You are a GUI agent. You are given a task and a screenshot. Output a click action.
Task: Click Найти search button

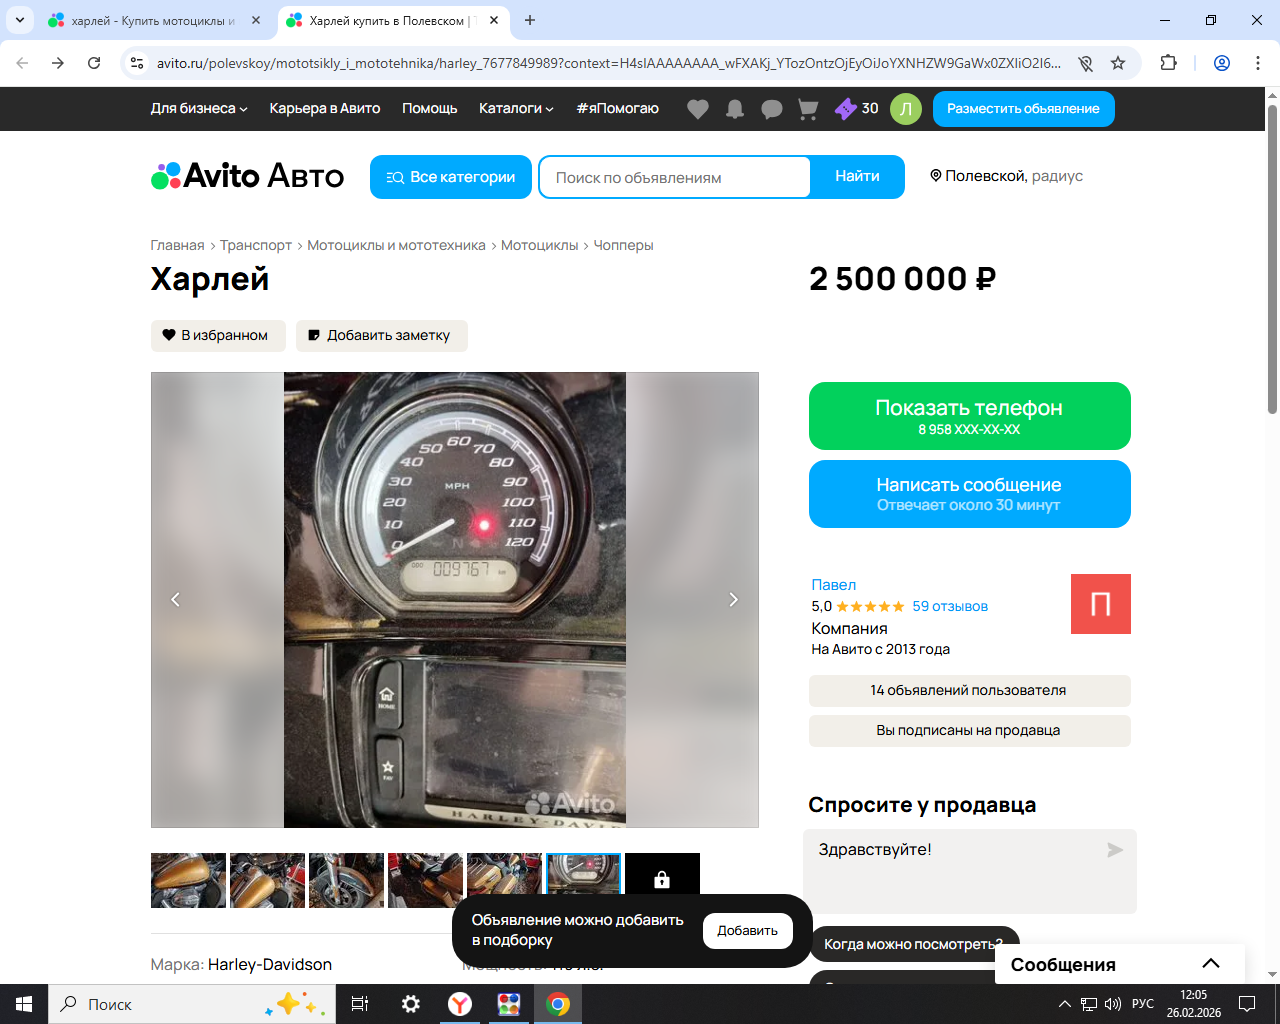point(857,177)
